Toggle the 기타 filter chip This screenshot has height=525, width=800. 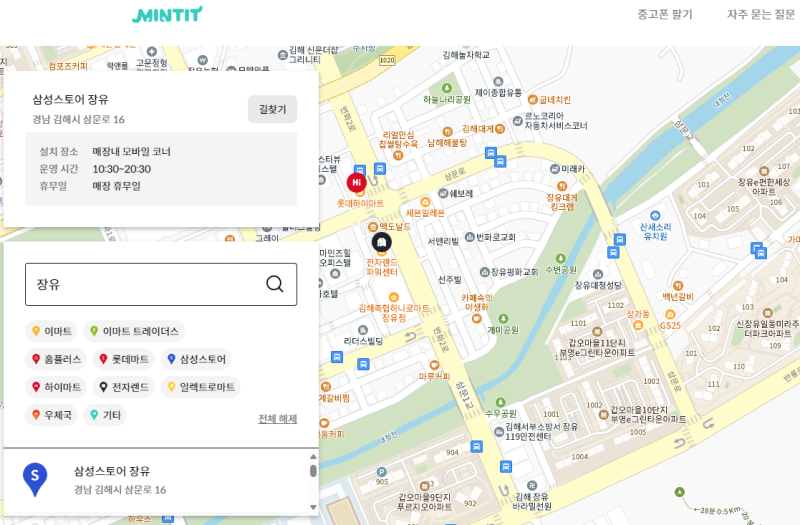(x=105, y=415)
